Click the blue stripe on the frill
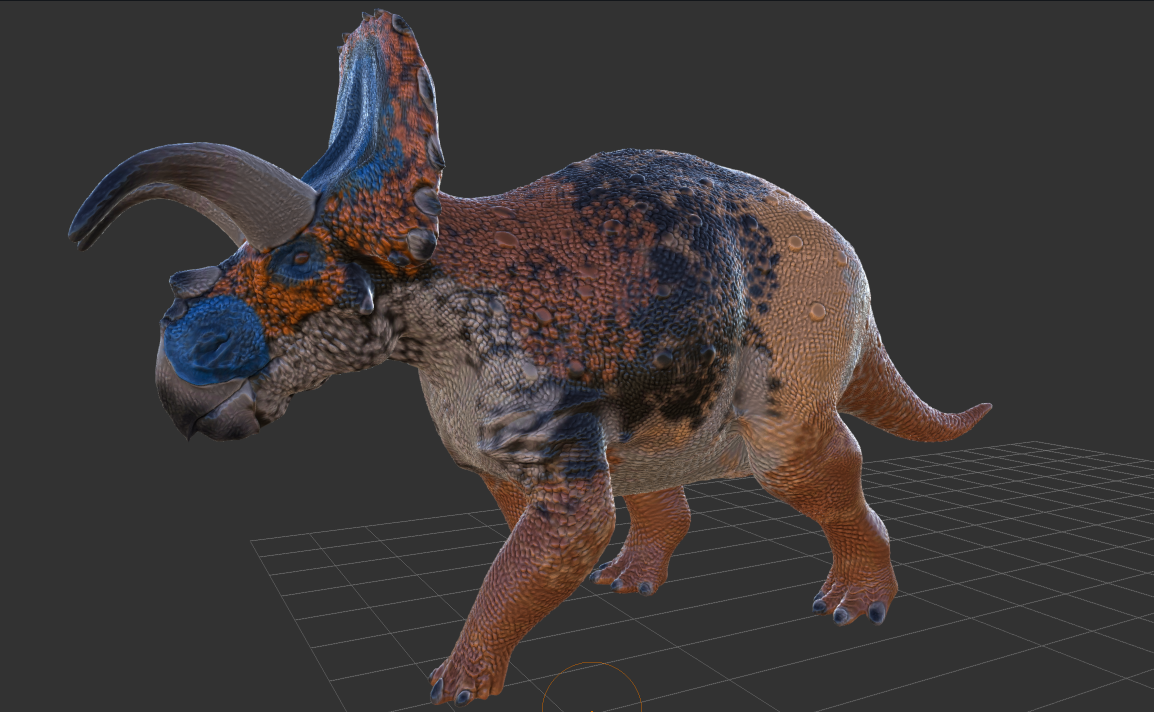The height and width of the screenshot is (712, 1154). [x=358, y=118]
